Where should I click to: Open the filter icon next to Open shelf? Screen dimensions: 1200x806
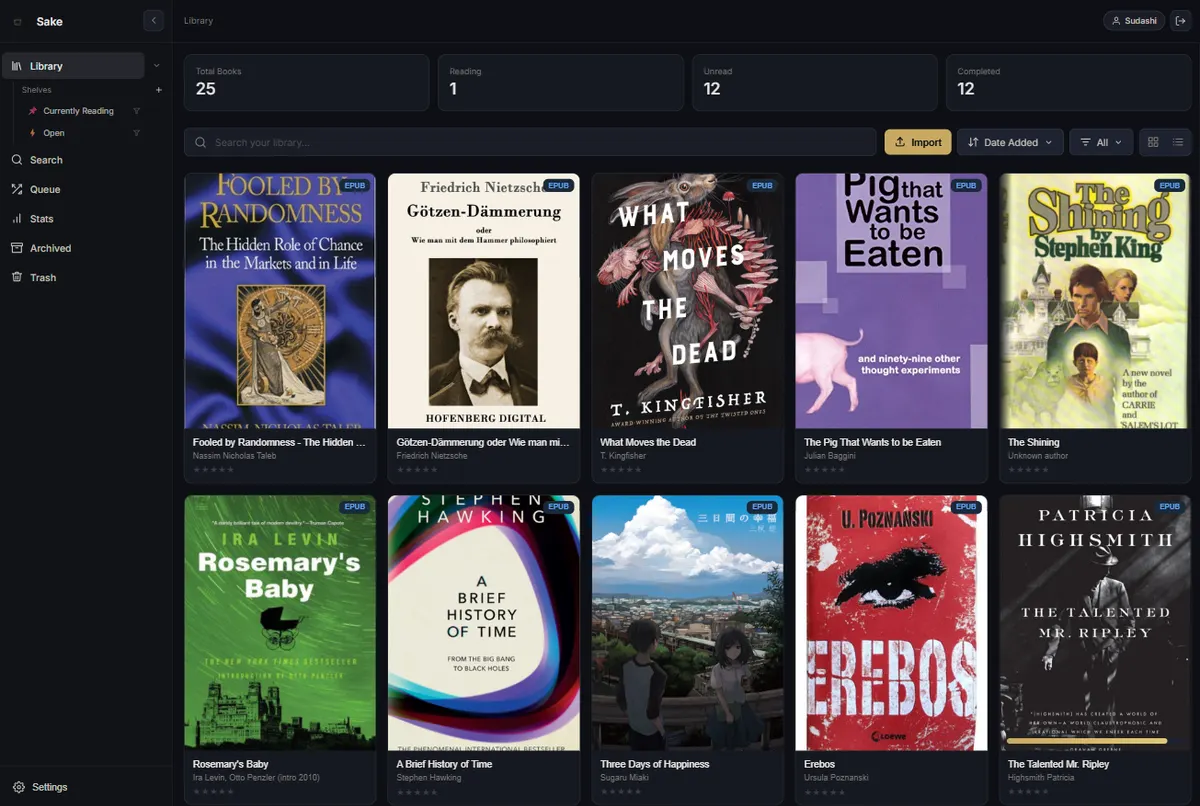pos(137,133)
